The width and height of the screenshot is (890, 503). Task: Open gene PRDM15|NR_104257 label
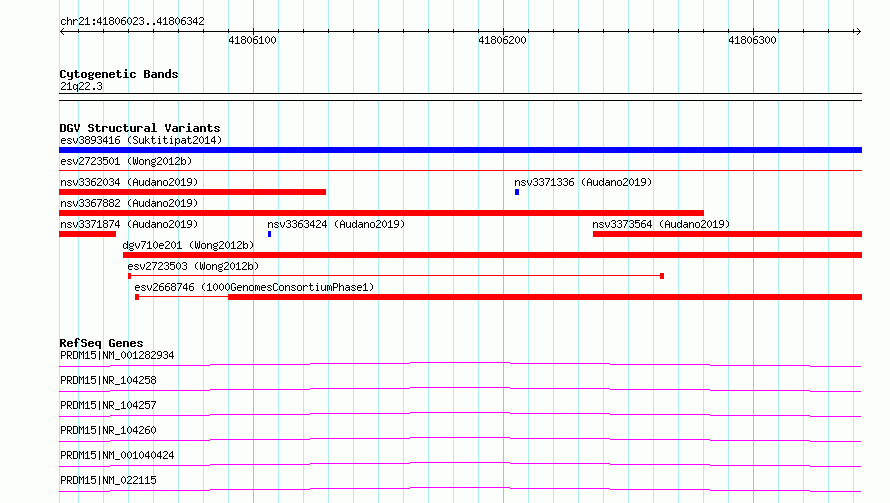tap(108, 405)
